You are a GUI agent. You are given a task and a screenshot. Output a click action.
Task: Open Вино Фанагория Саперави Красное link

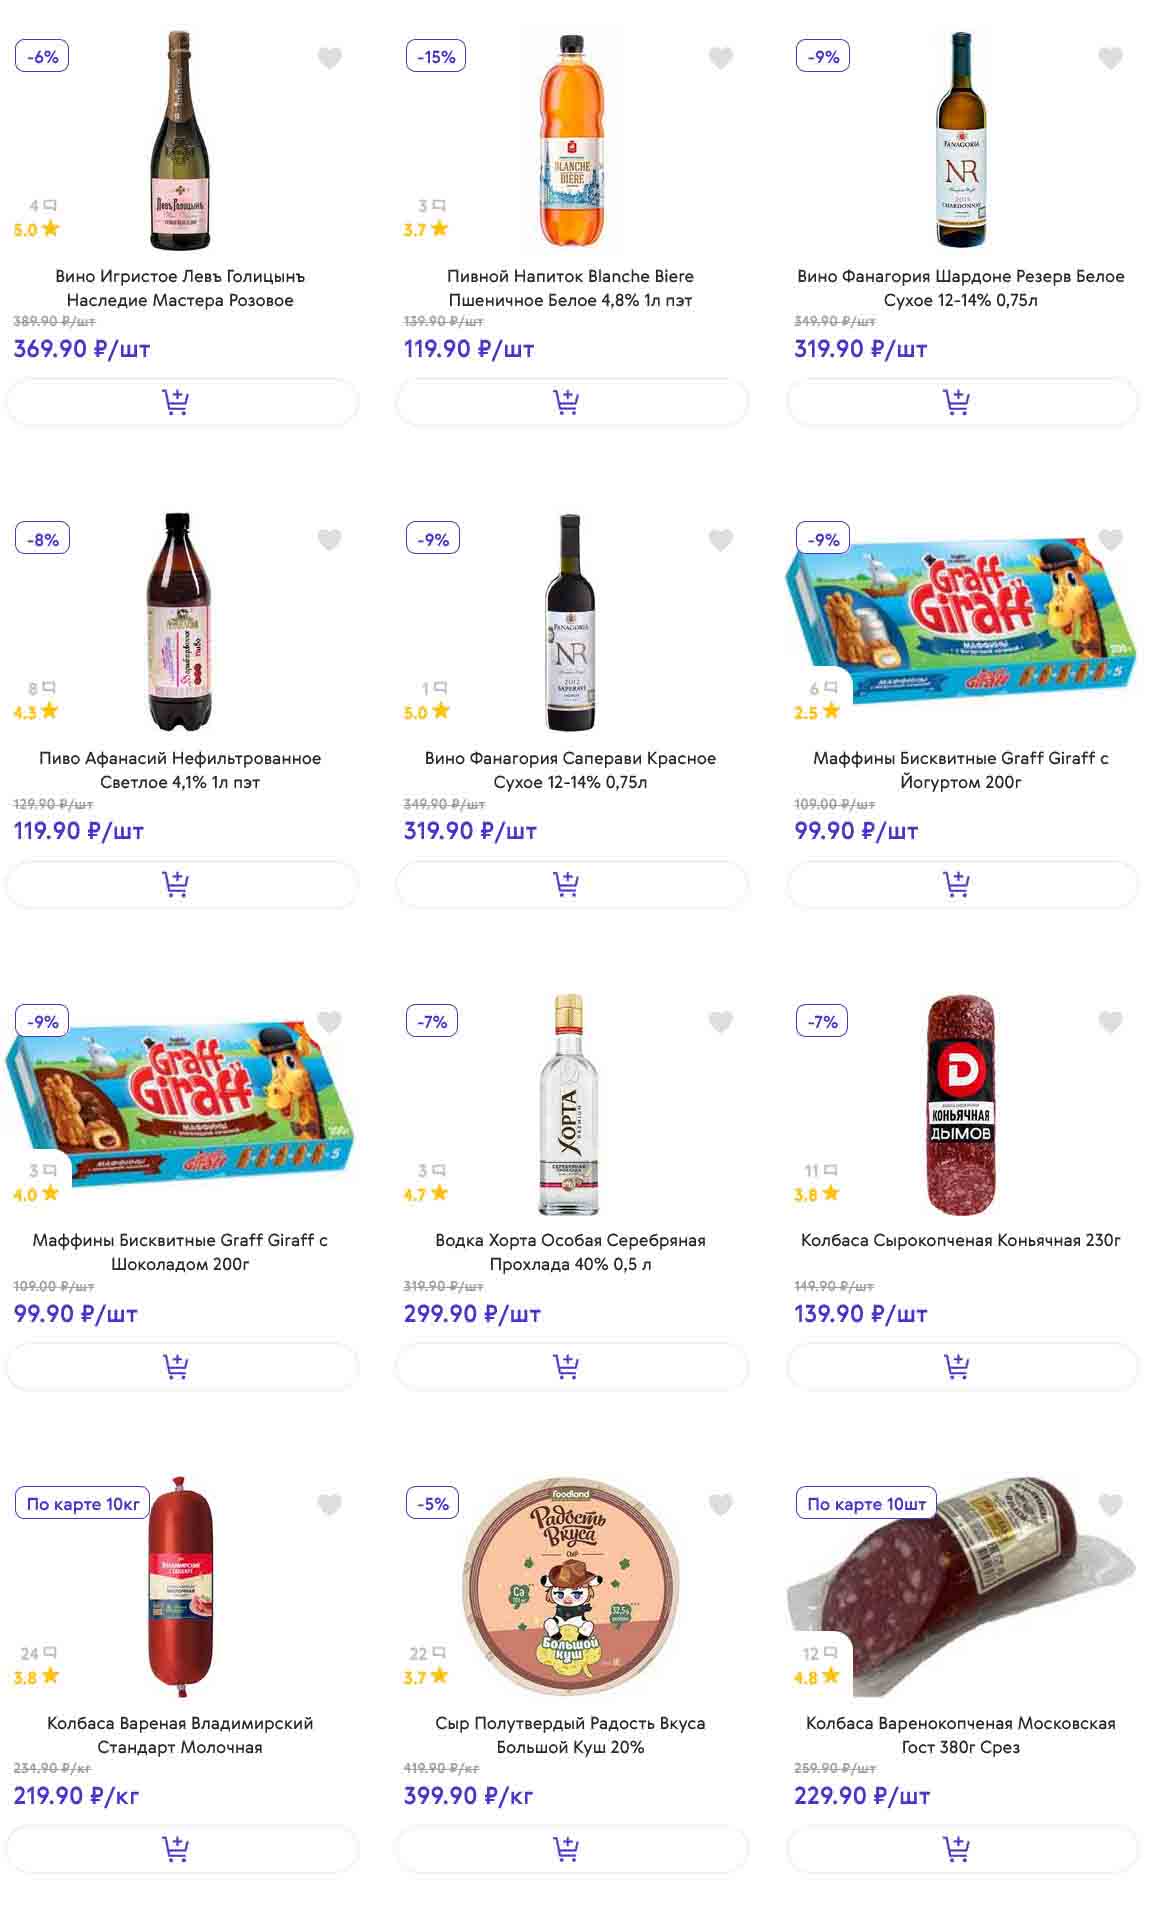tap(570, 770)
